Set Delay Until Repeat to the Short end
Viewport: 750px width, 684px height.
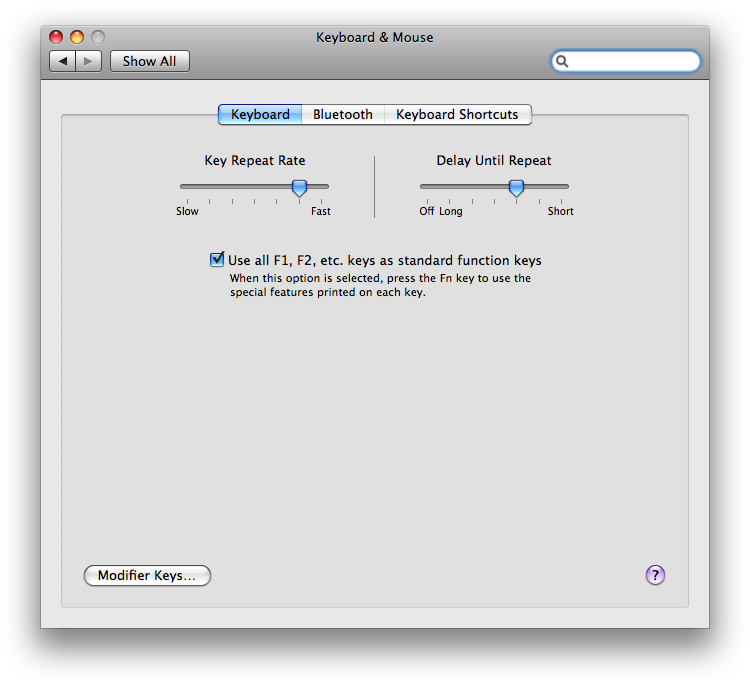click(566, 187)
